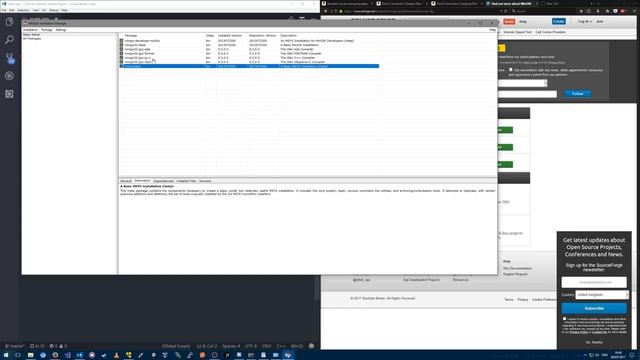Screen dimensions: 640x360
Task: Open Search icon in VS Code sidebar
Action: pos(9,40)
